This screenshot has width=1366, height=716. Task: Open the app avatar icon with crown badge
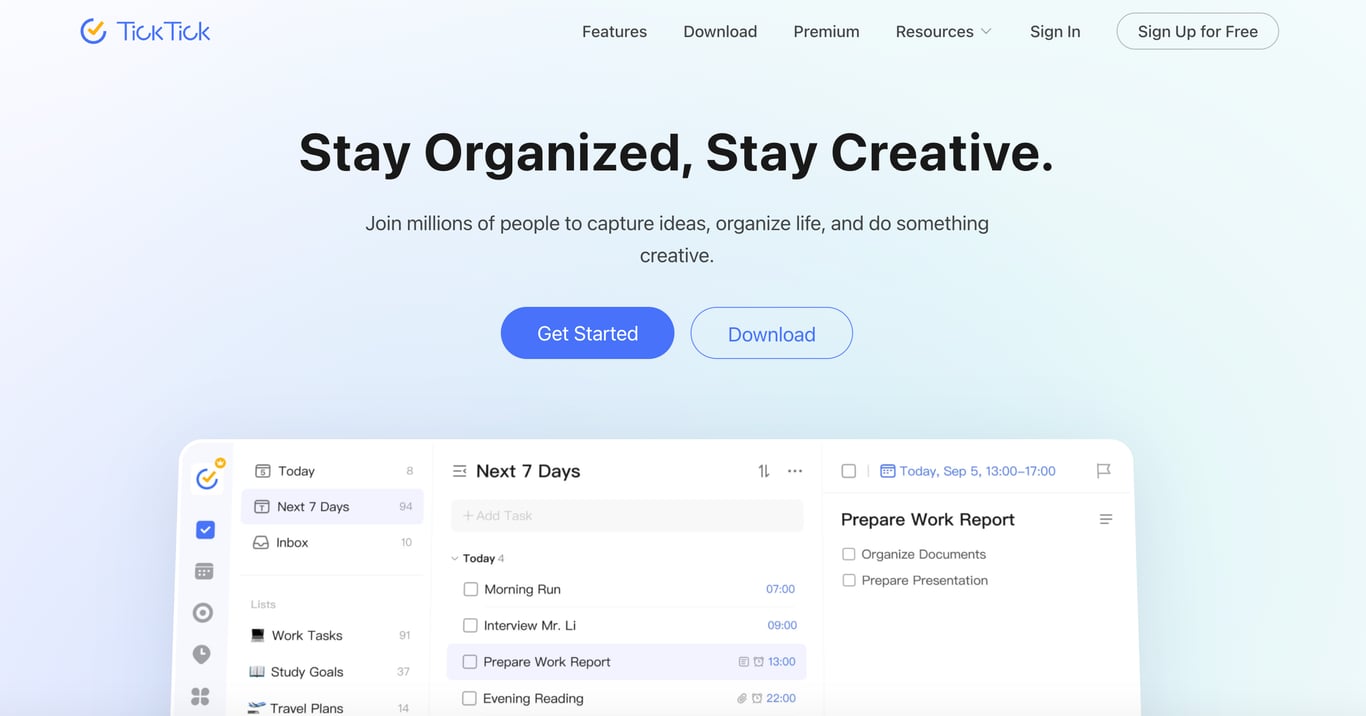(x=208, y=477)
